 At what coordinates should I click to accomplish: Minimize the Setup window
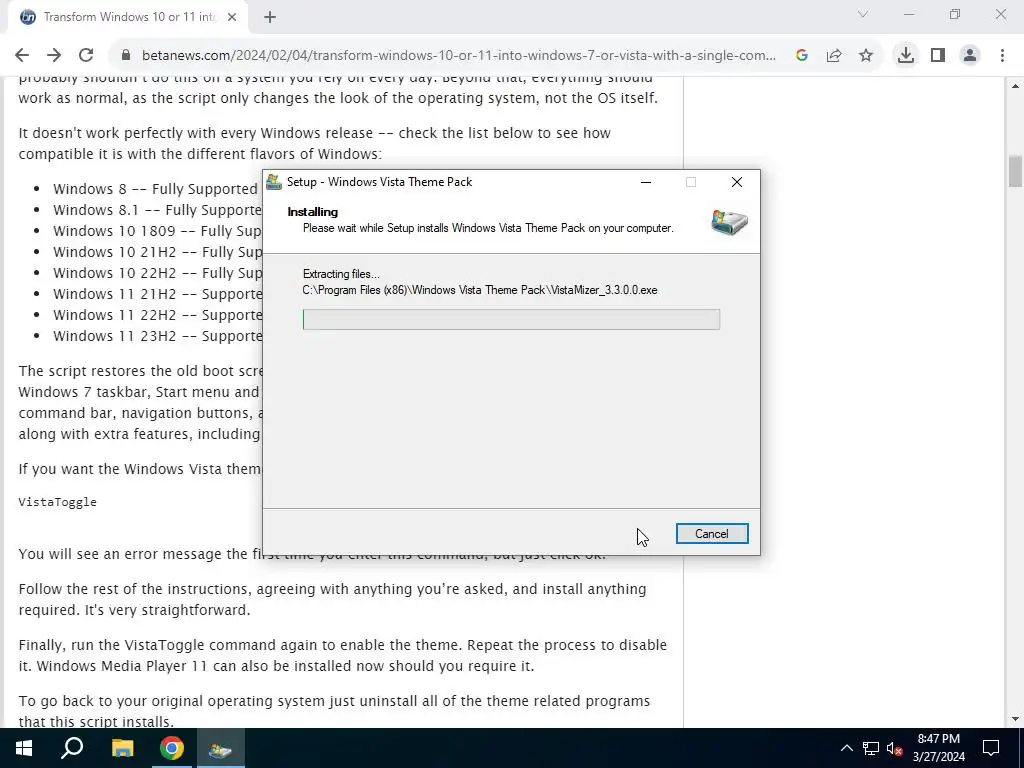click(x=646, y=182)
